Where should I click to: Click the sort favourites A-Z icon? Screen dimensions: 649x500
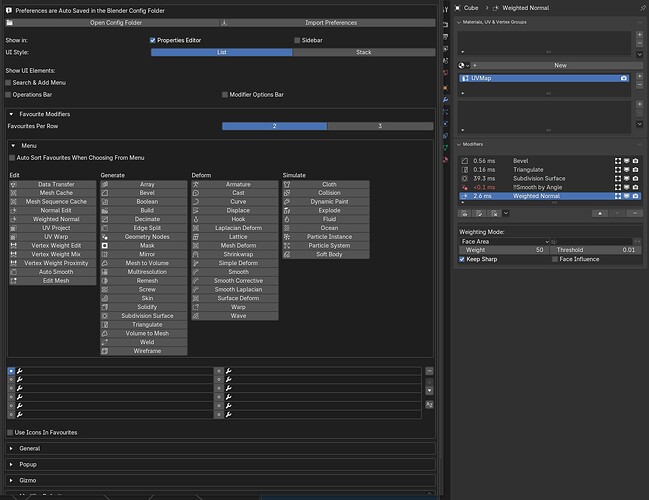429,404
